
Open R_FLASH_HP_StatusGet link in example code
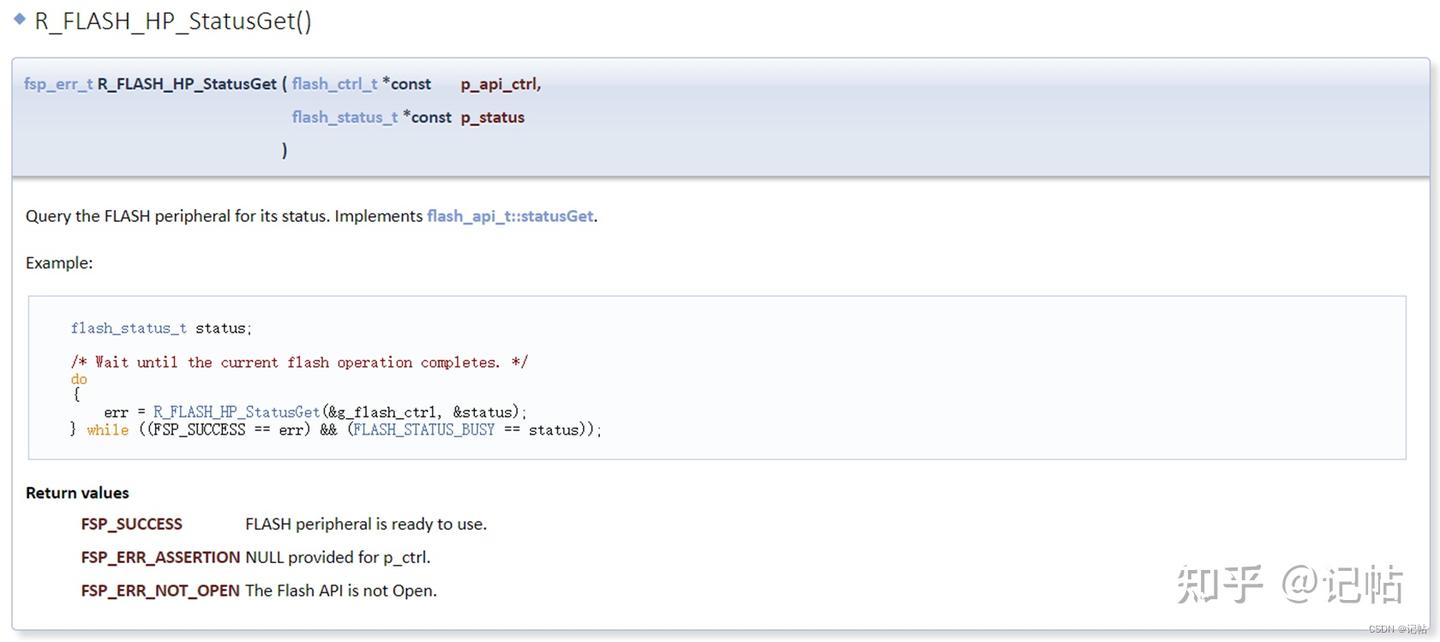pyautogui.click(x=236, y=412)
